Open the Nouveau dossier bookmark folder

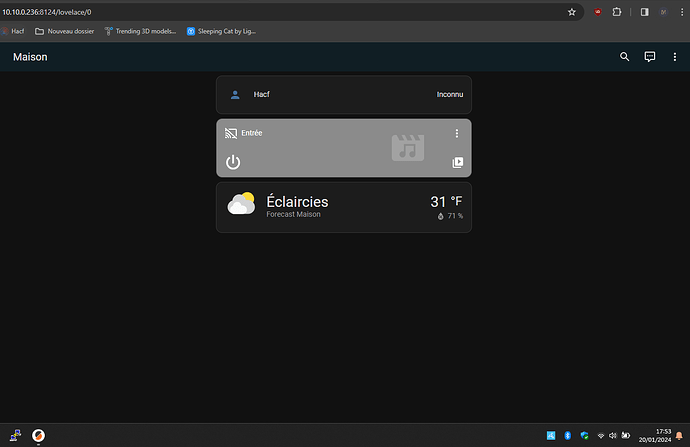65,31
